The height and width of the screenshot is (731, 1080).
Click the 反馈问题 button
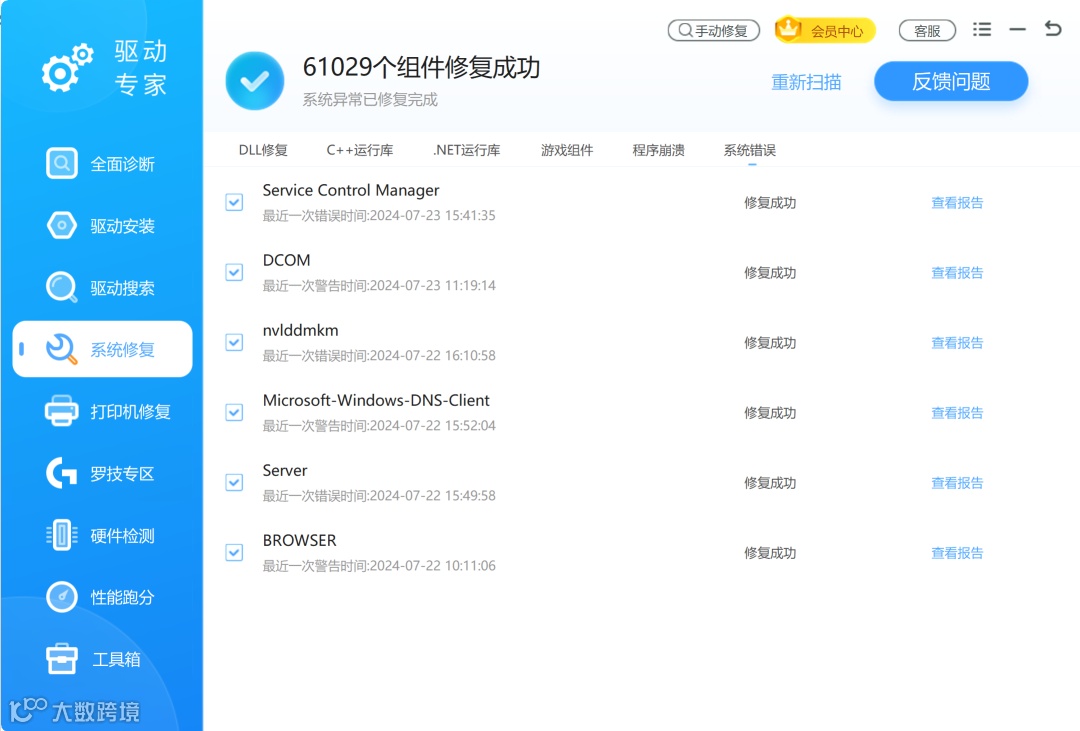point(951,81)
